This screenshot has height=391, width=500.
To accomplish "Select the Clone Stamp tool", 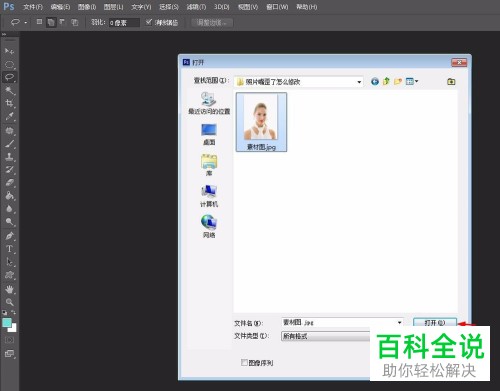I will [9, 157].
